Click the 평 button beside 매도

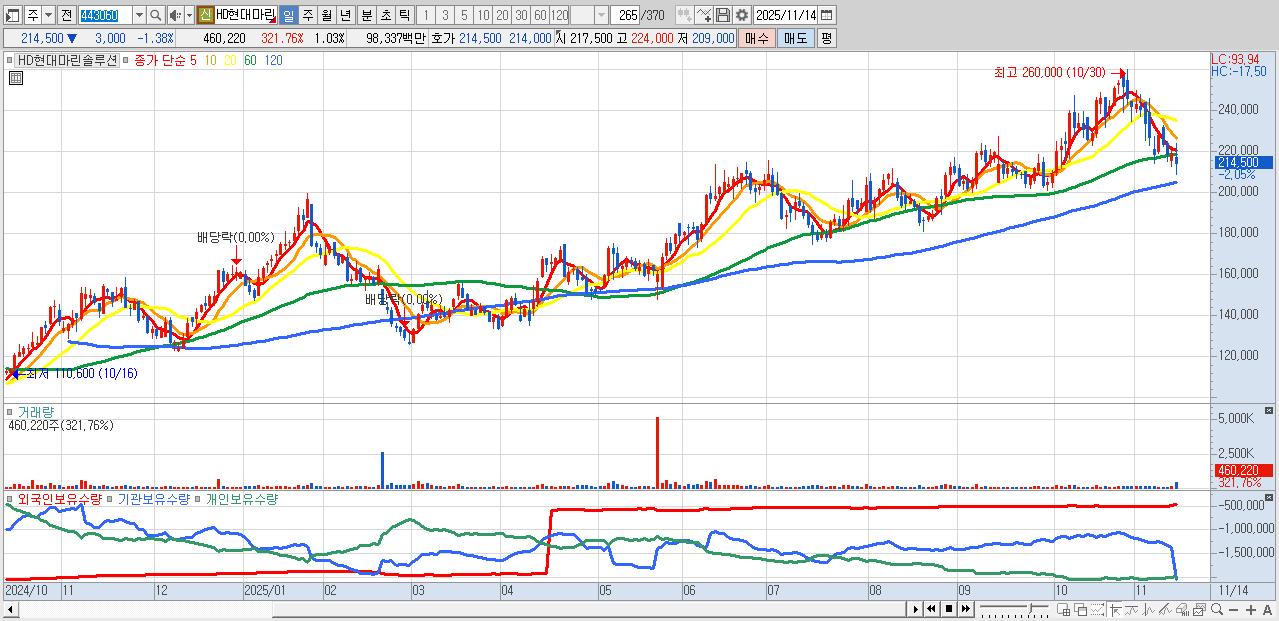pyautogui.click(x=826, y=38)
